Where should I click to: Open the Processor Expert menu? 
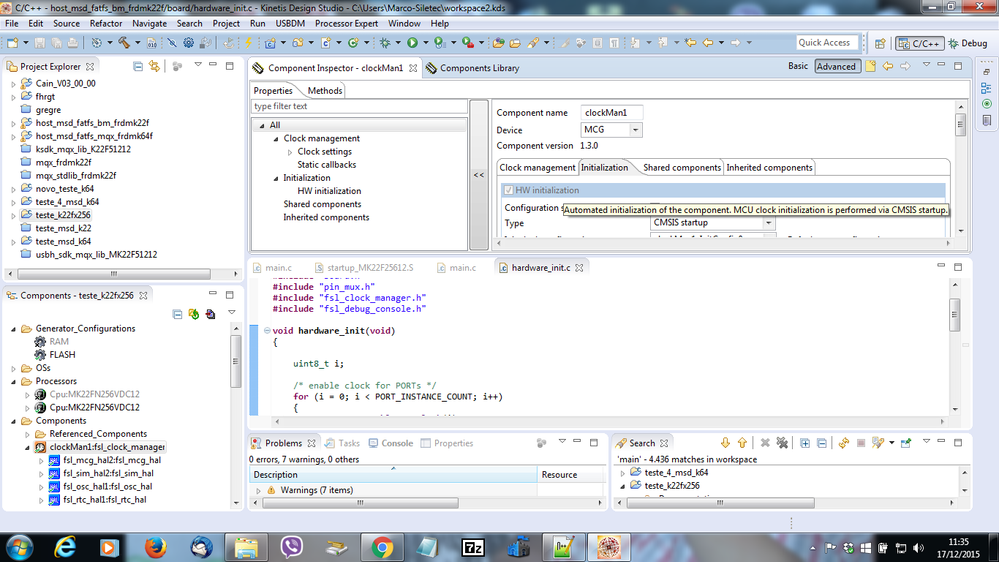347,24
